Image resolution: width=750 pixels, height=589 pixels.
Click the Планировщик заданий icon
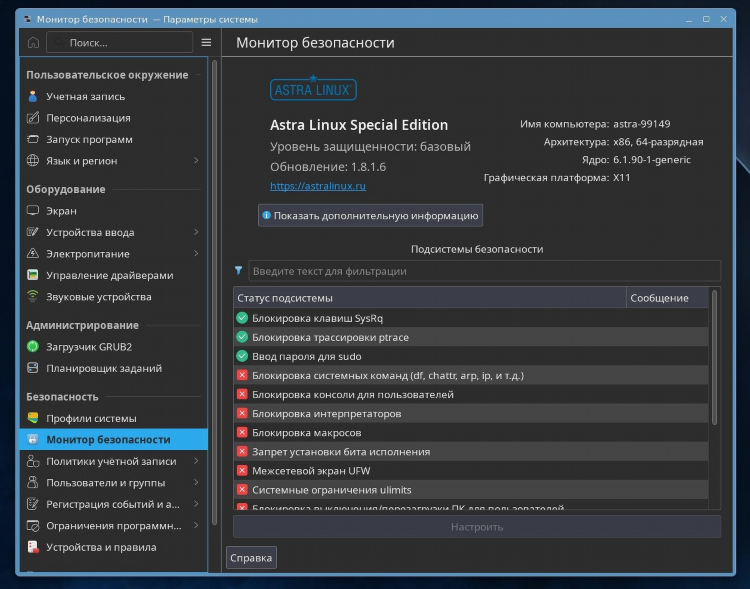tap(33, 368)
